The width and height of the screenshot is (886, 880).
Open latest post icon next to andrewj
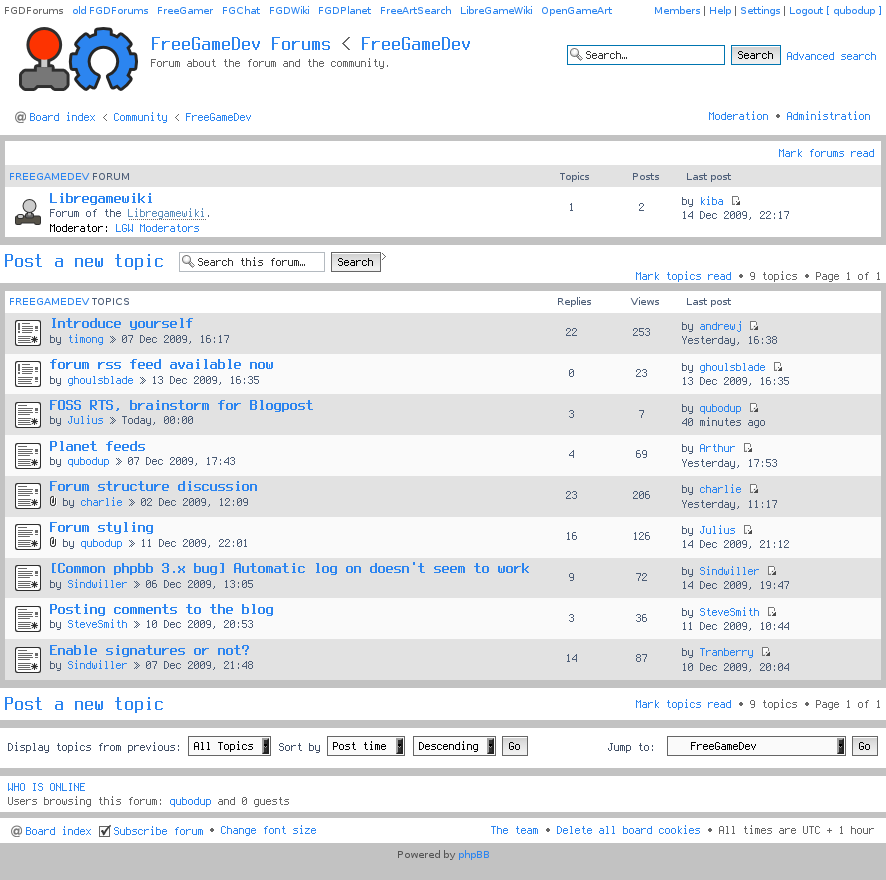coord(754,326)
